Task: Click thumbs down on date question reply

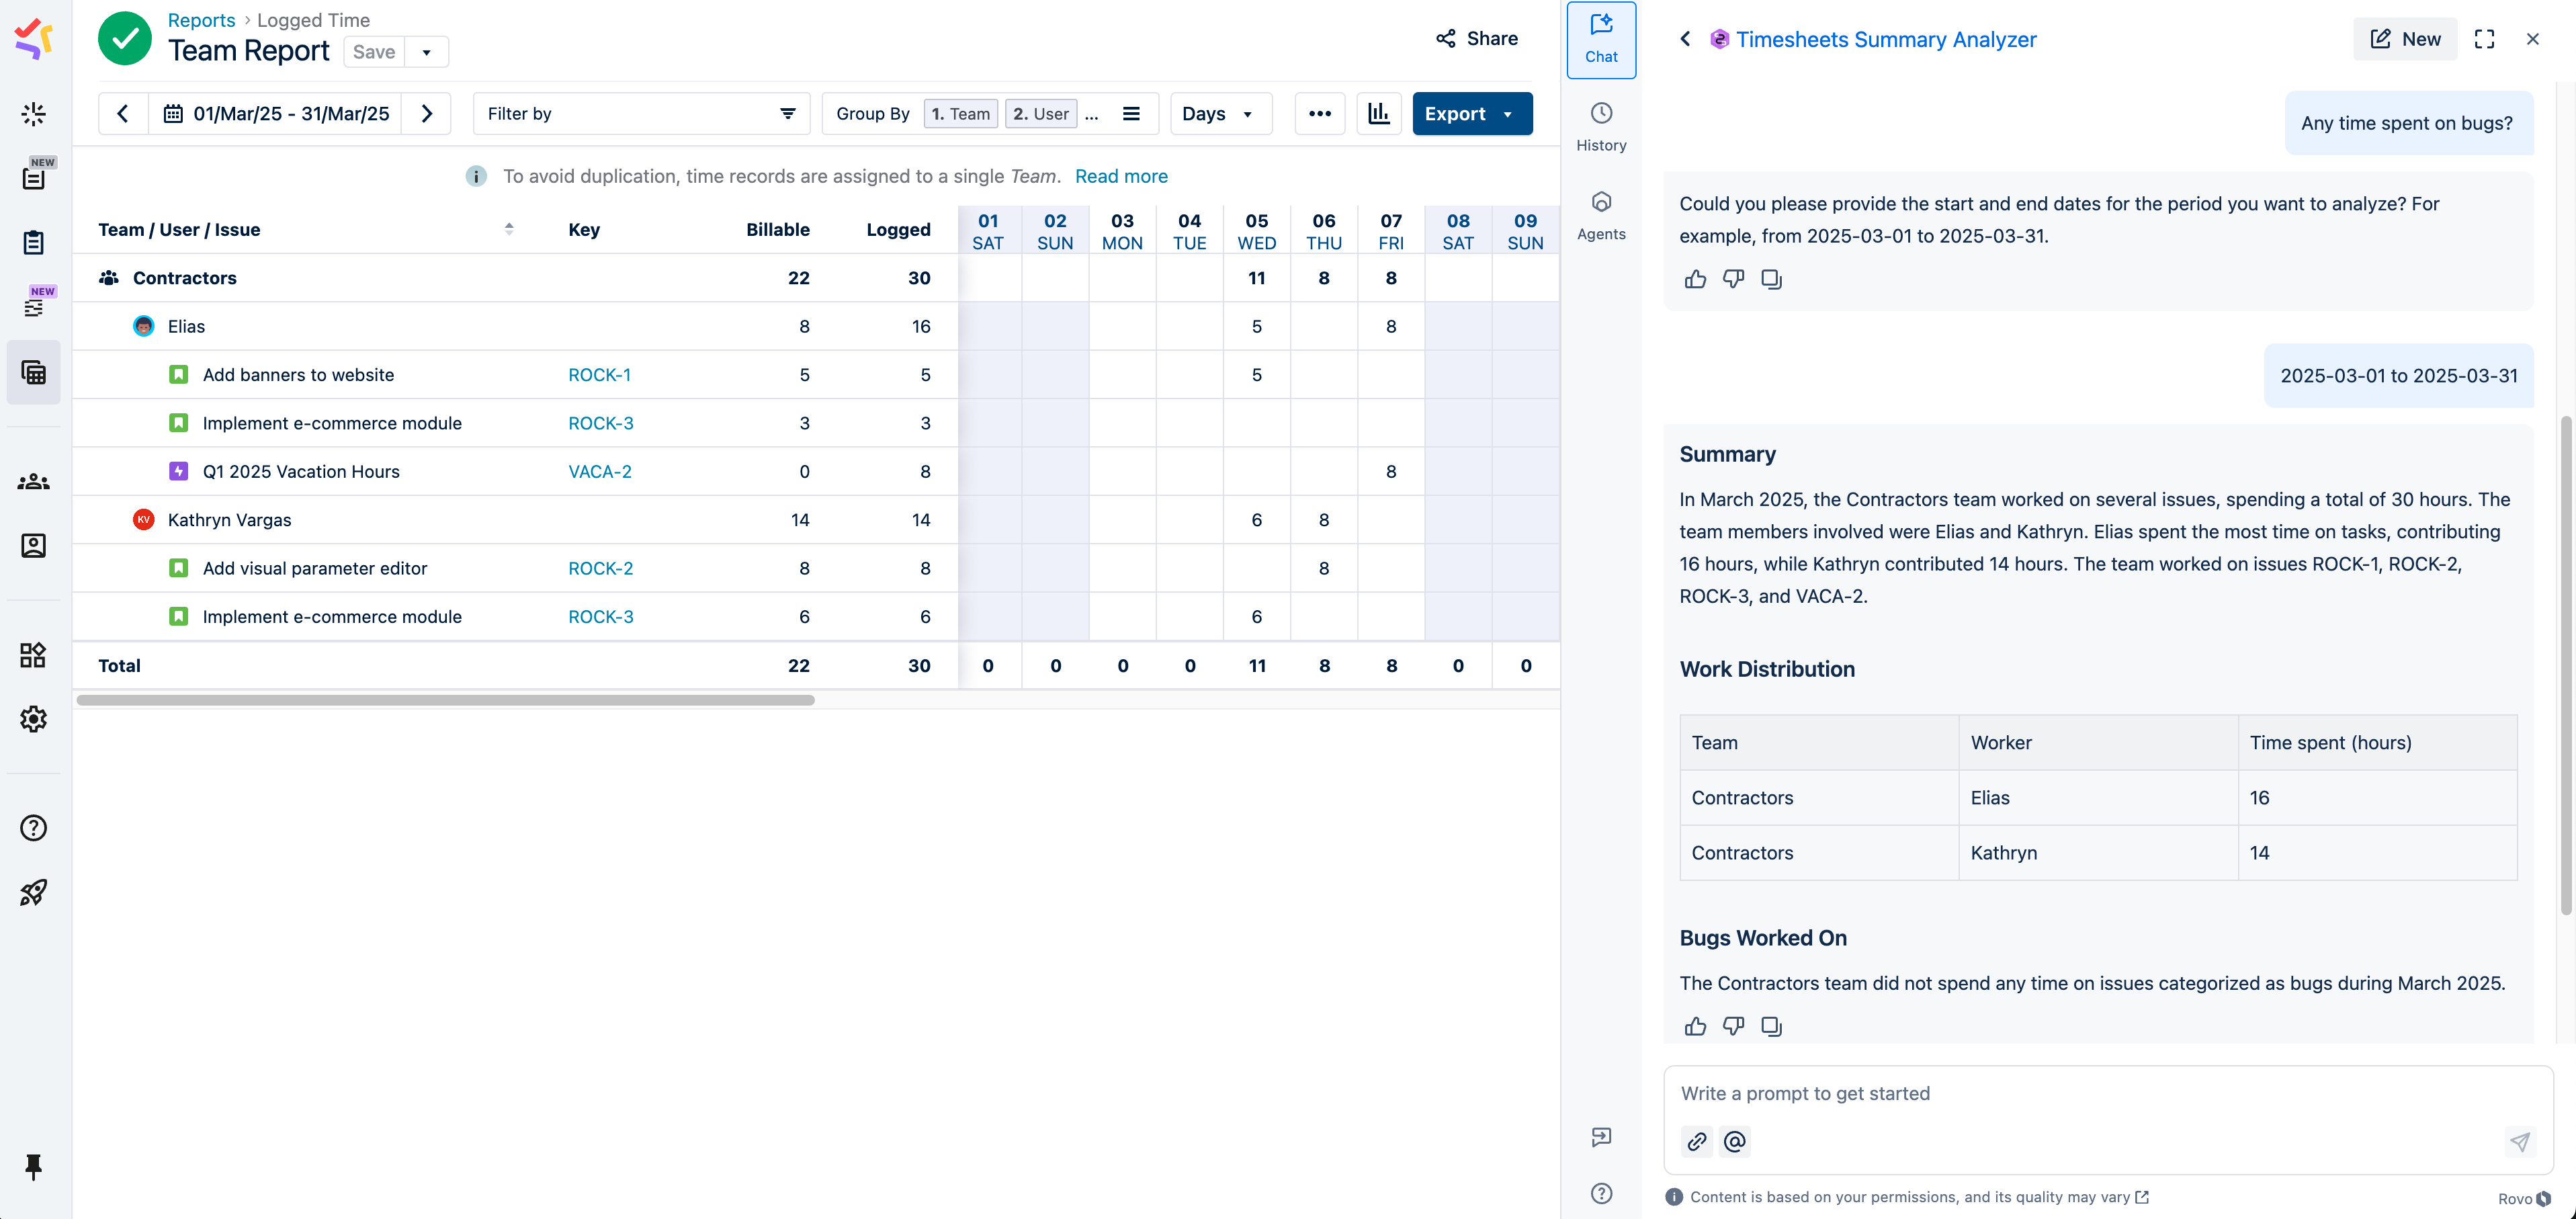Action: point(1733,279)
